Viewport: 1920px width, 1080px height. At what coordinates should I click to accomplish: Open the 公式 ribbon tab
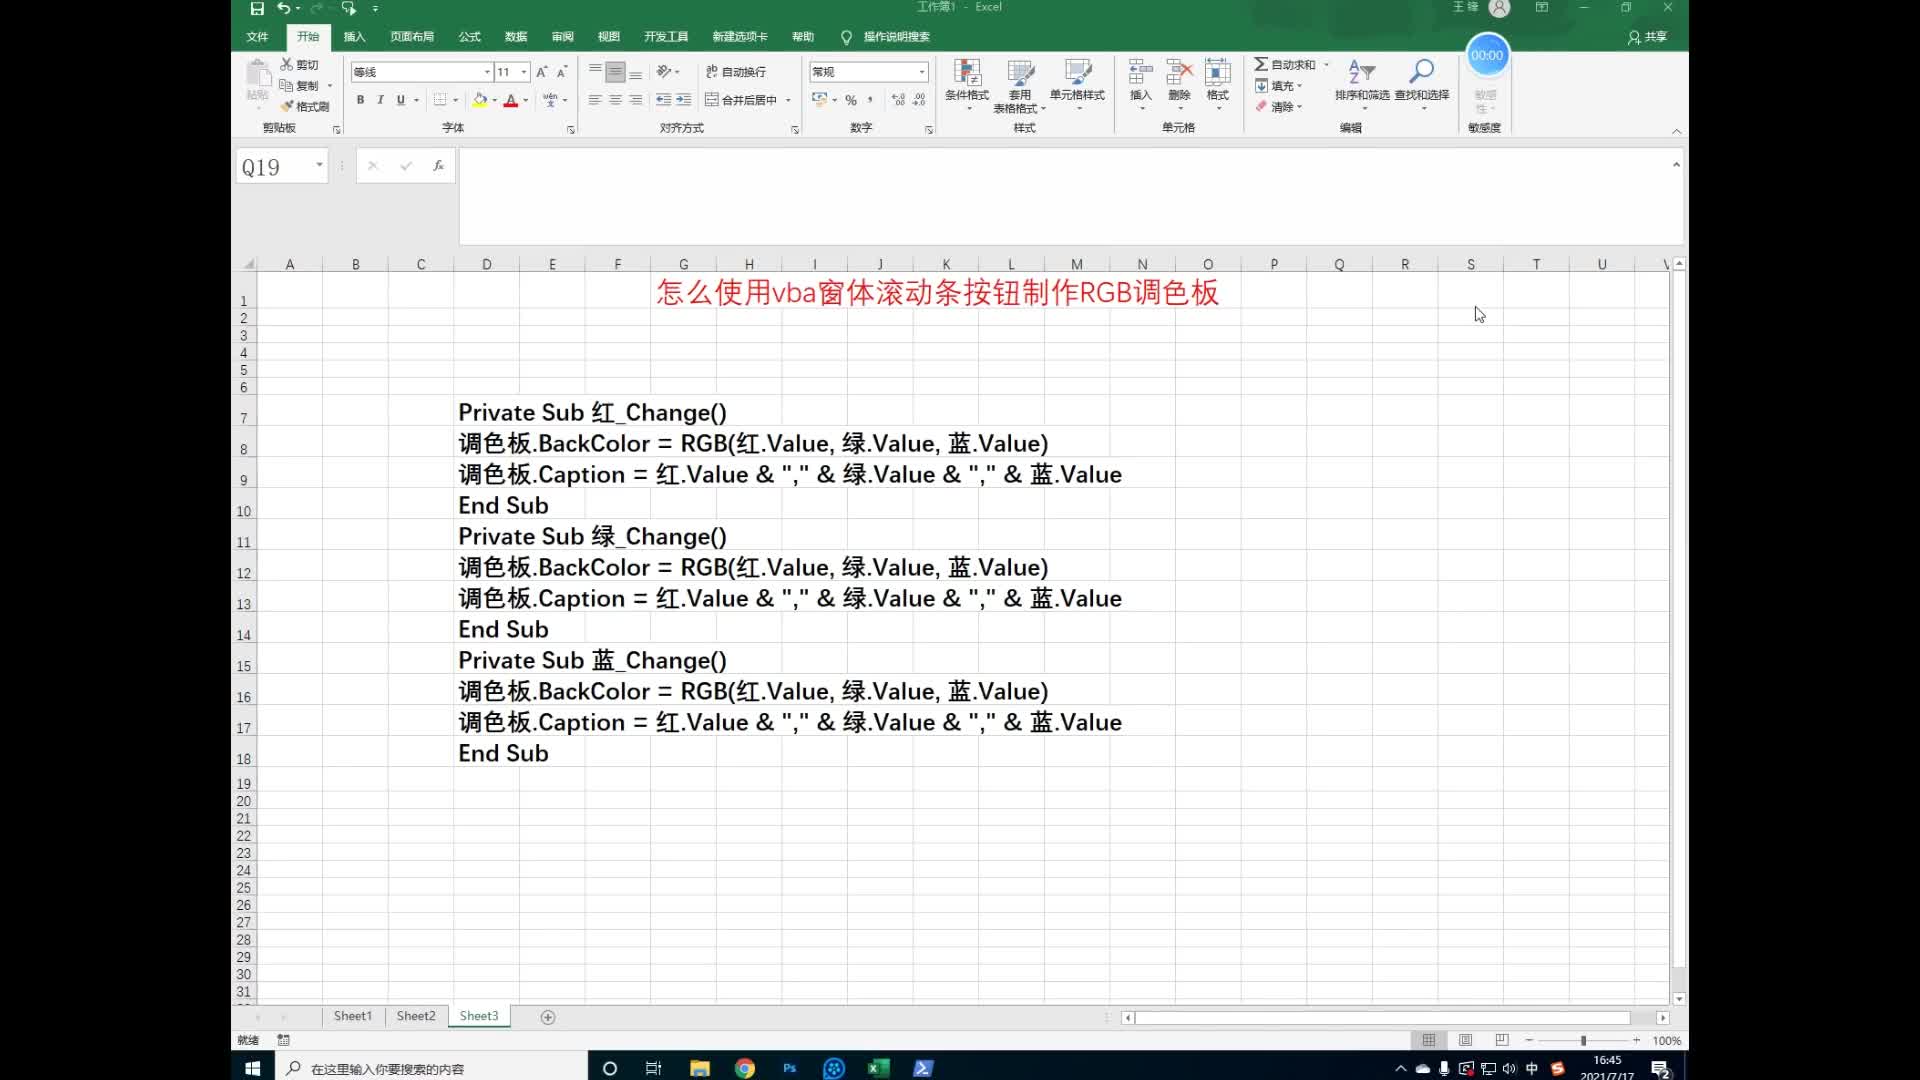(x=470, y=37)
